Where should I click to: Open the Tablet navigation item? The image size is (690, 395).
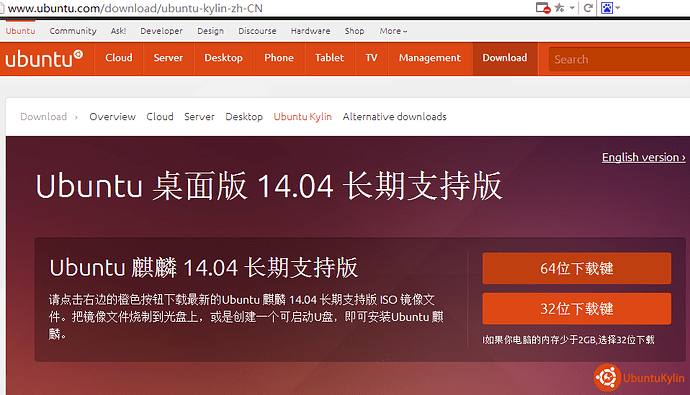click(330, 58)
